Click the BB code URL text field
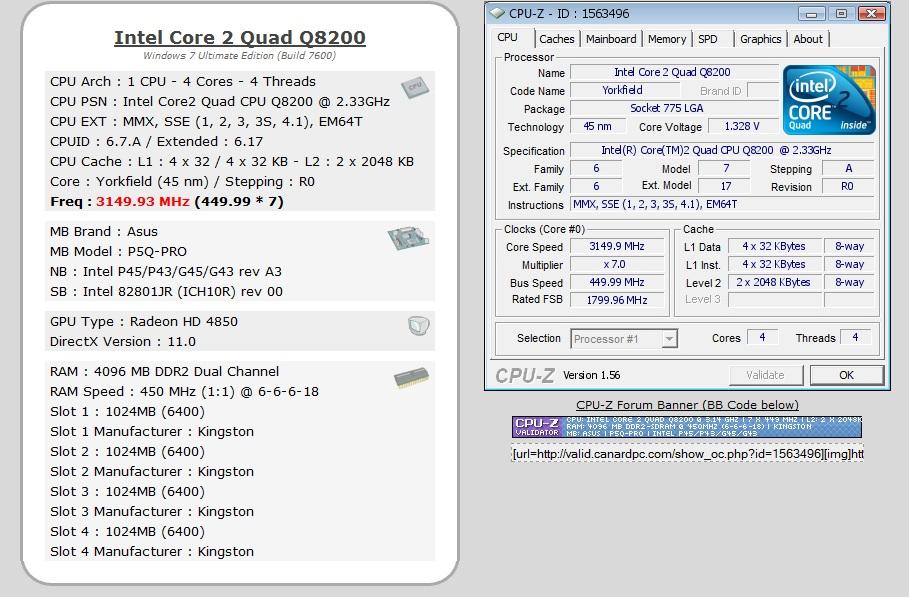Image resolution: width=909 pixels, height=597 pixels. tap(687, 453)
